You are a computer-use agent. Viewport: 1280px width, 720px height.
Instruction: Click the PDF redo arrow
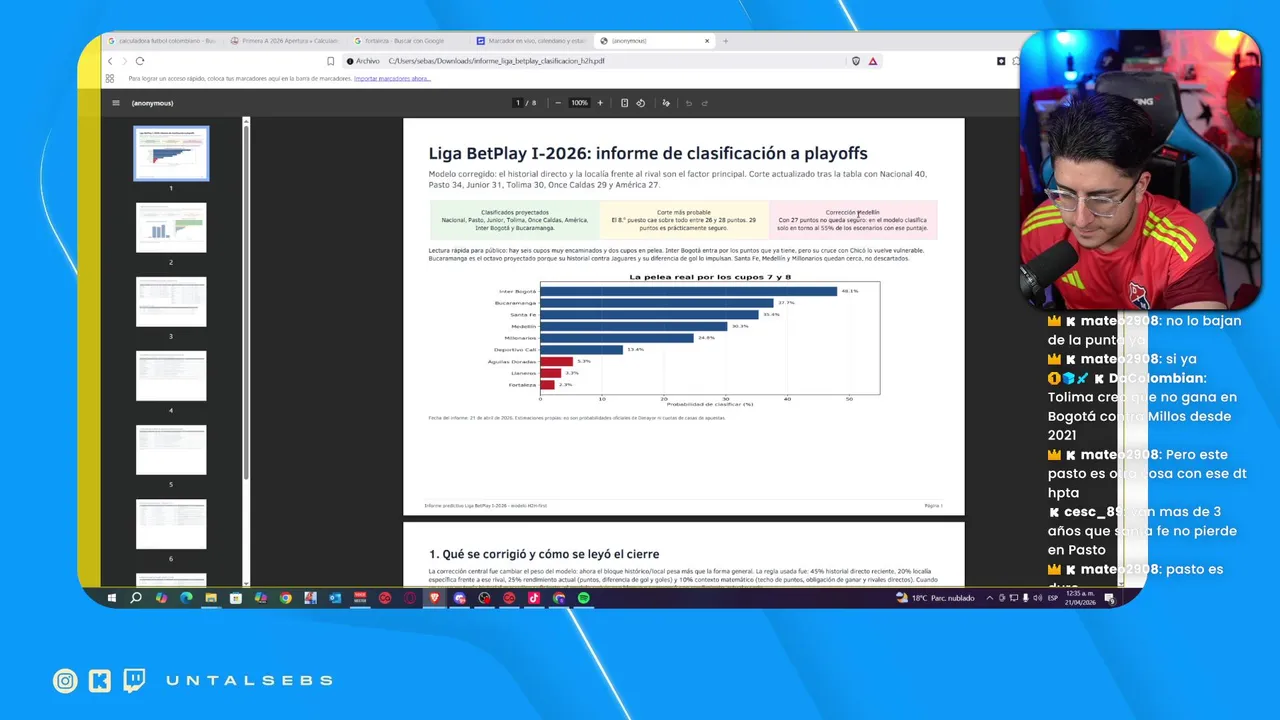point(705,103)
